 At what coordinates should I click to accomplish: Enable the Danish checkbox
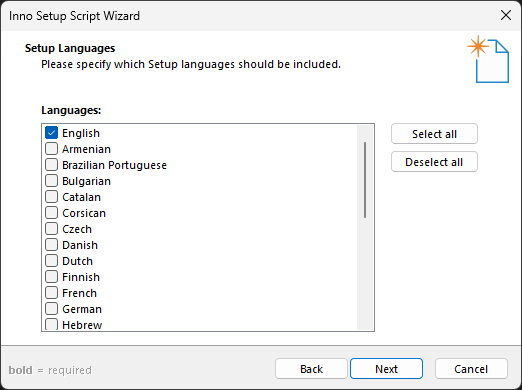51,245
